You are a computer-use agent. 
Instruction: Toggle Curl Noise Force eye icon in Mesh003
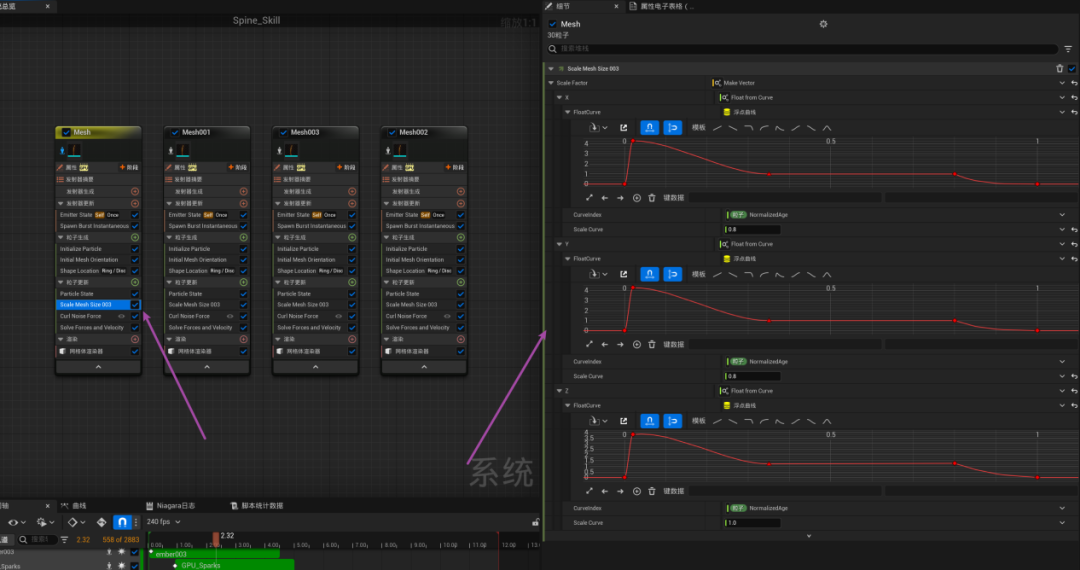click(x=338, y=317)
